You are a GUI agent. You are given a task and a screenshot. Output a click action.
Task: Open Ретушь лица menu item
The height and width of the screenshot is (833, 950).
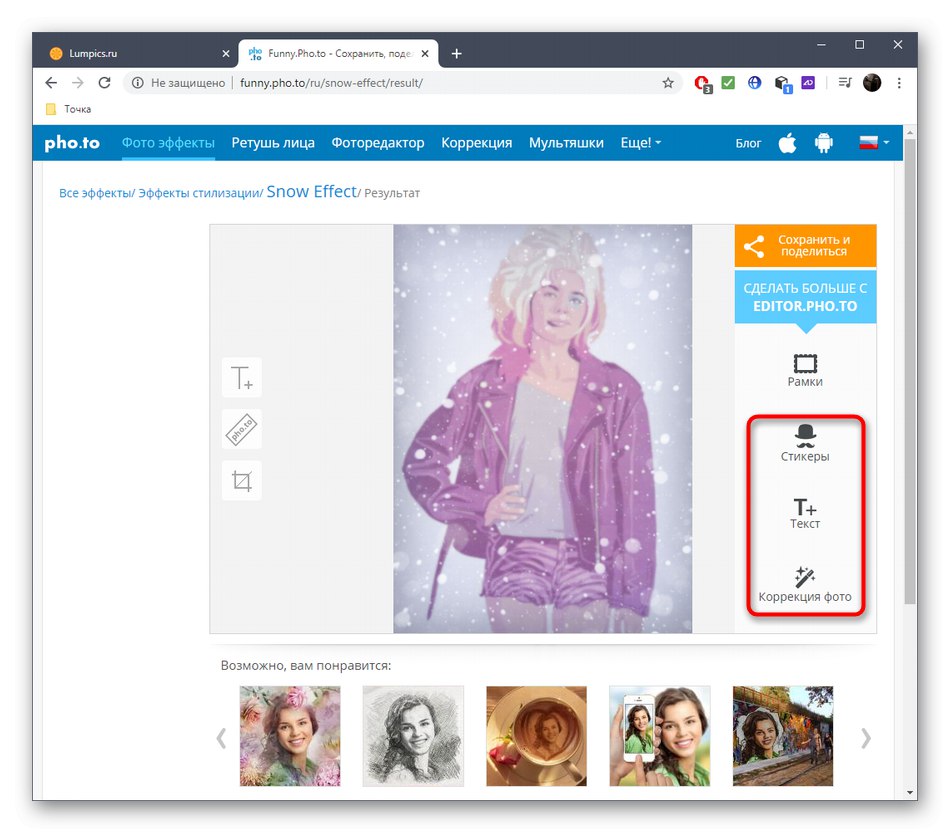(x=273, y=143)
